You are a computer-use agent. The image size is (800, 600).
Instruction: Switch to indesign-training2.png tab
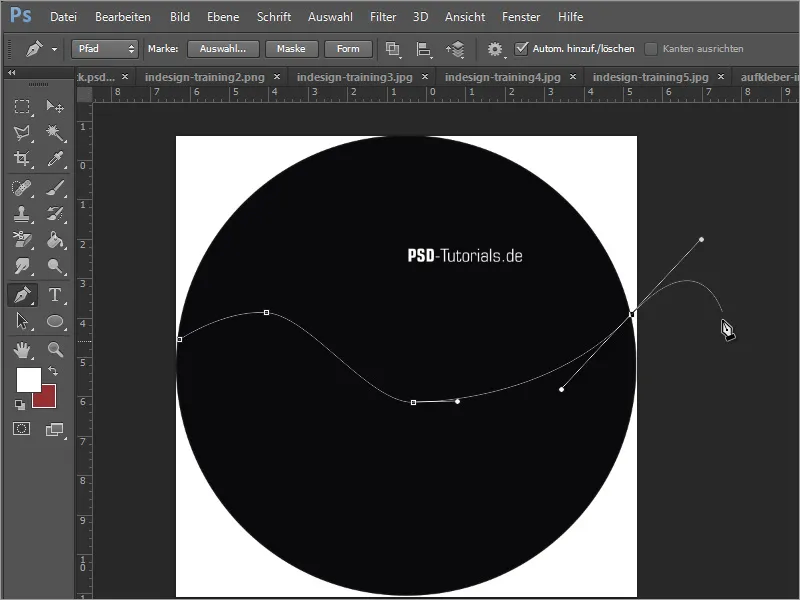pyautogui.click(x=205, y=77)
